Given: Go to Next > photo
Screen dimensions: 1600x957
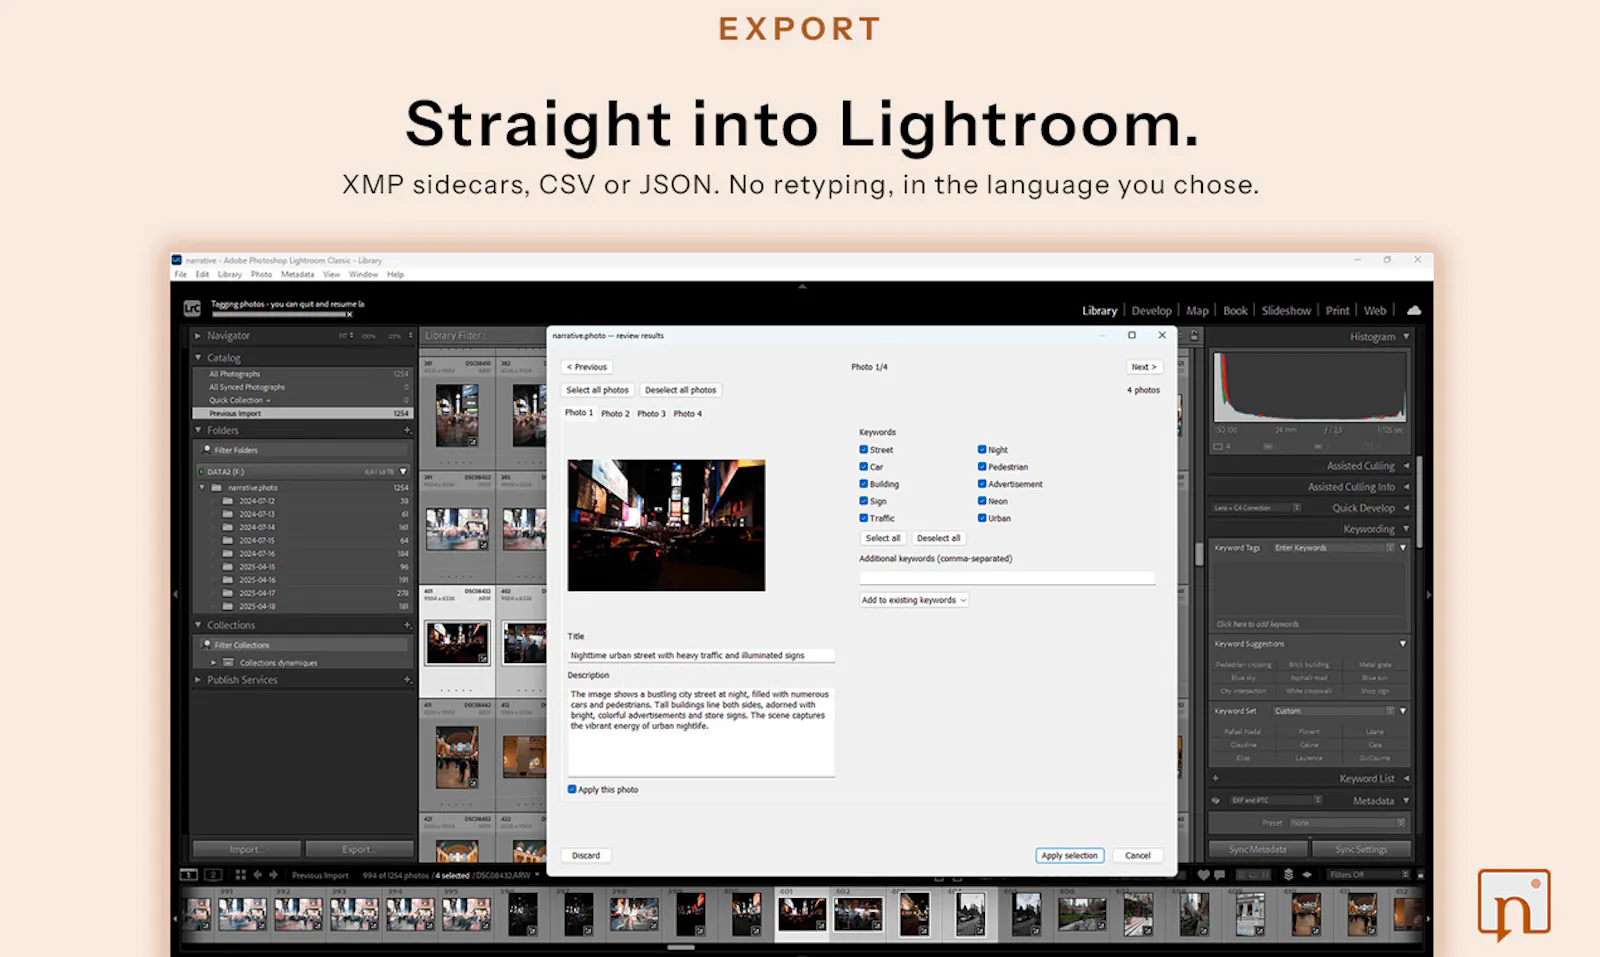Looking at the screenshot, I should click(1143, 367).
